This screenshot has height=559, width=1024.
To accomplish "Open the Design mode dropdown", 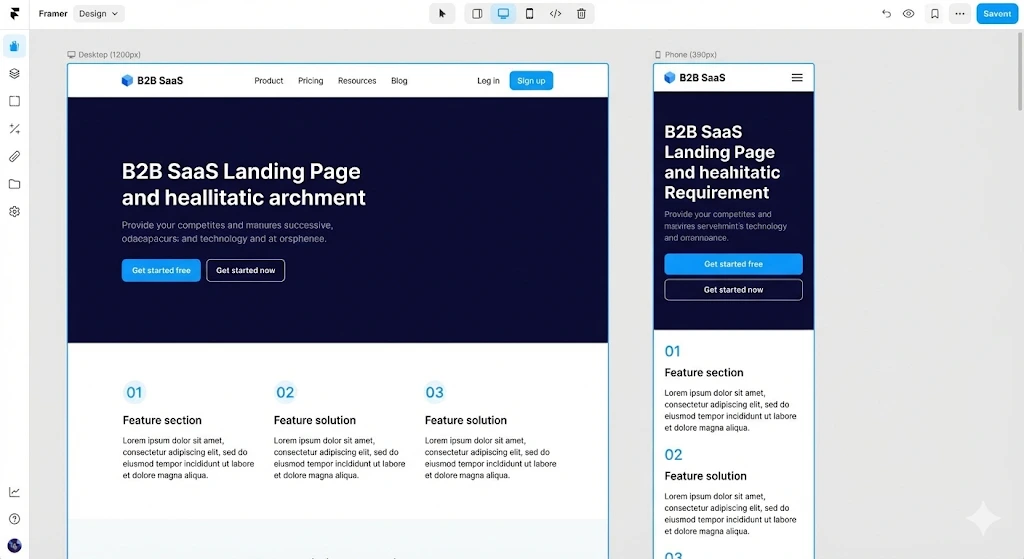I will [x=99, y=14].
